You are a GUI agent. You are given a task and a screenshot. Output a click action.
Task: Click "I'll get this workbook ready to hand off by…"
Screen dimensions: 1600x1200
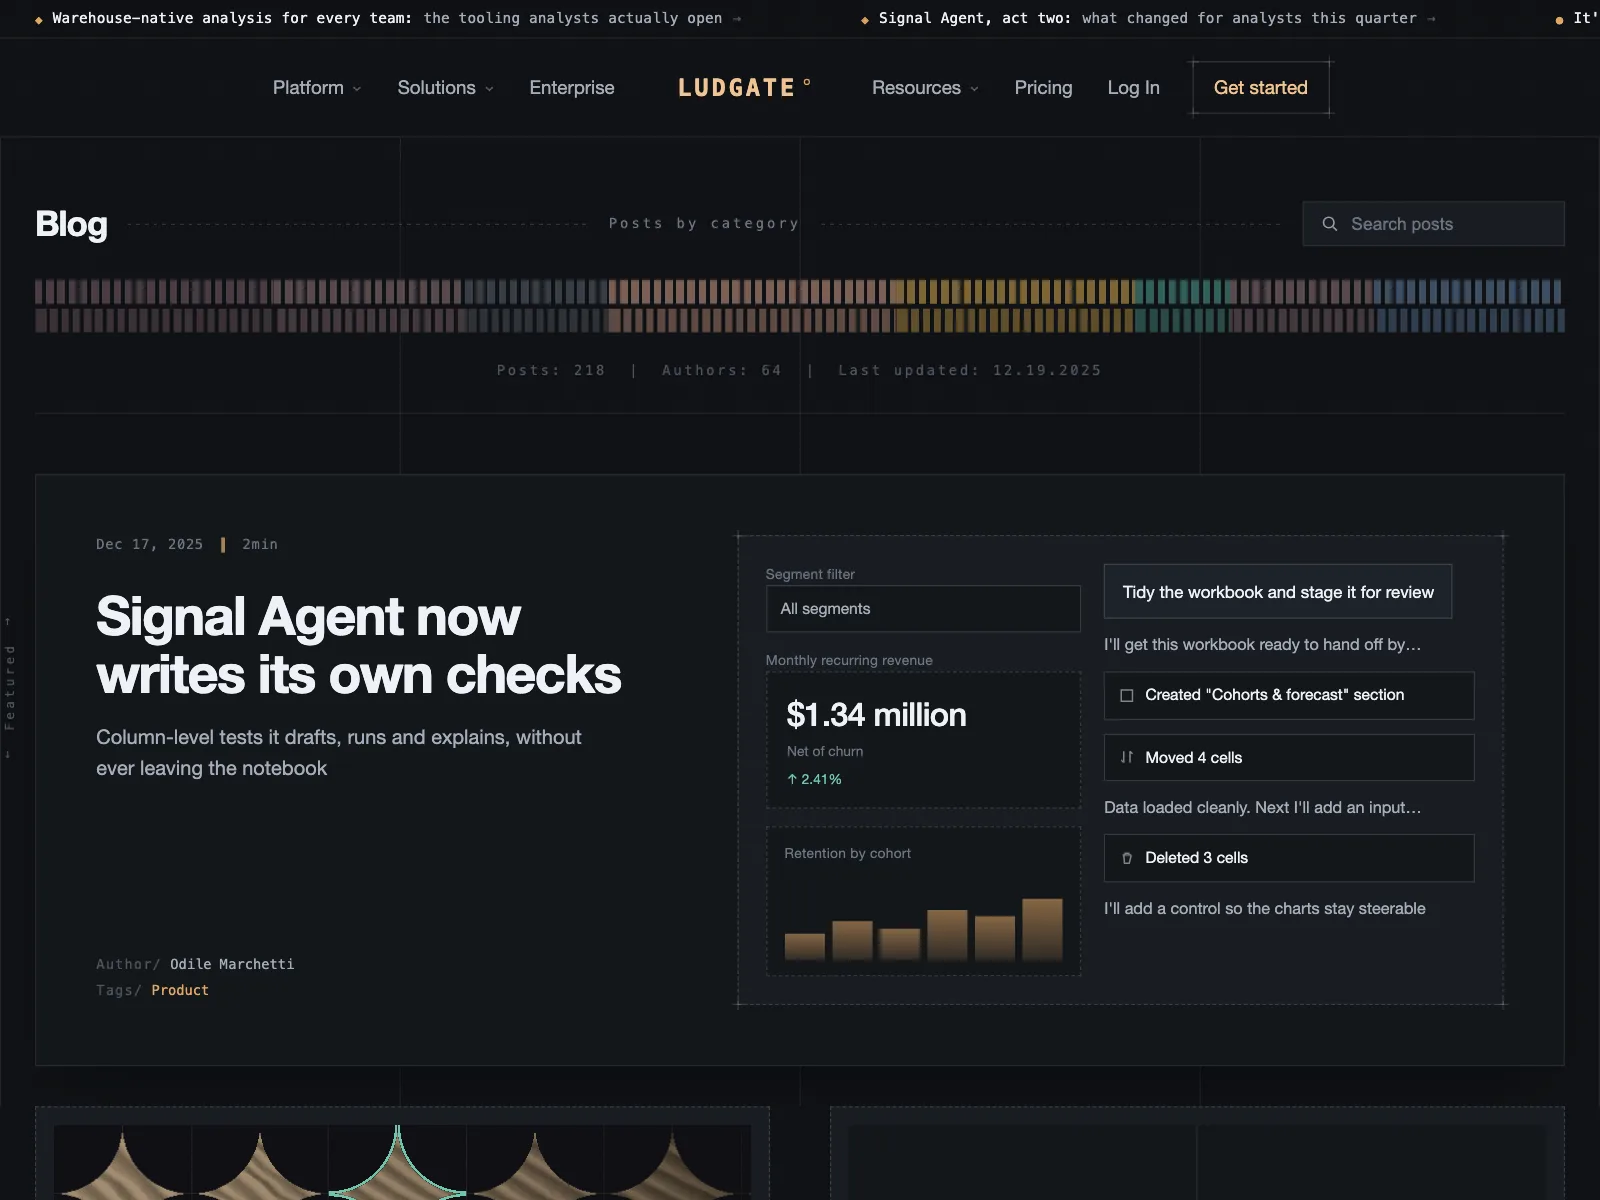[1262, 644]
